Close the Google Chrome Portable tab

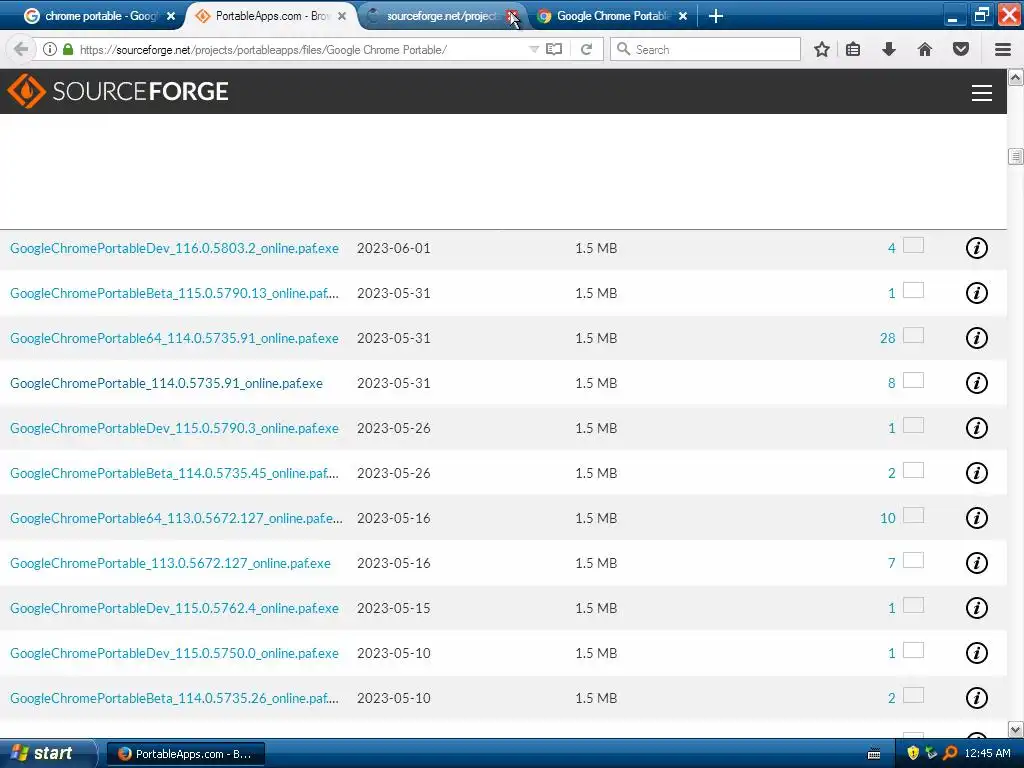pyautogui.click(x=683, y=16)
